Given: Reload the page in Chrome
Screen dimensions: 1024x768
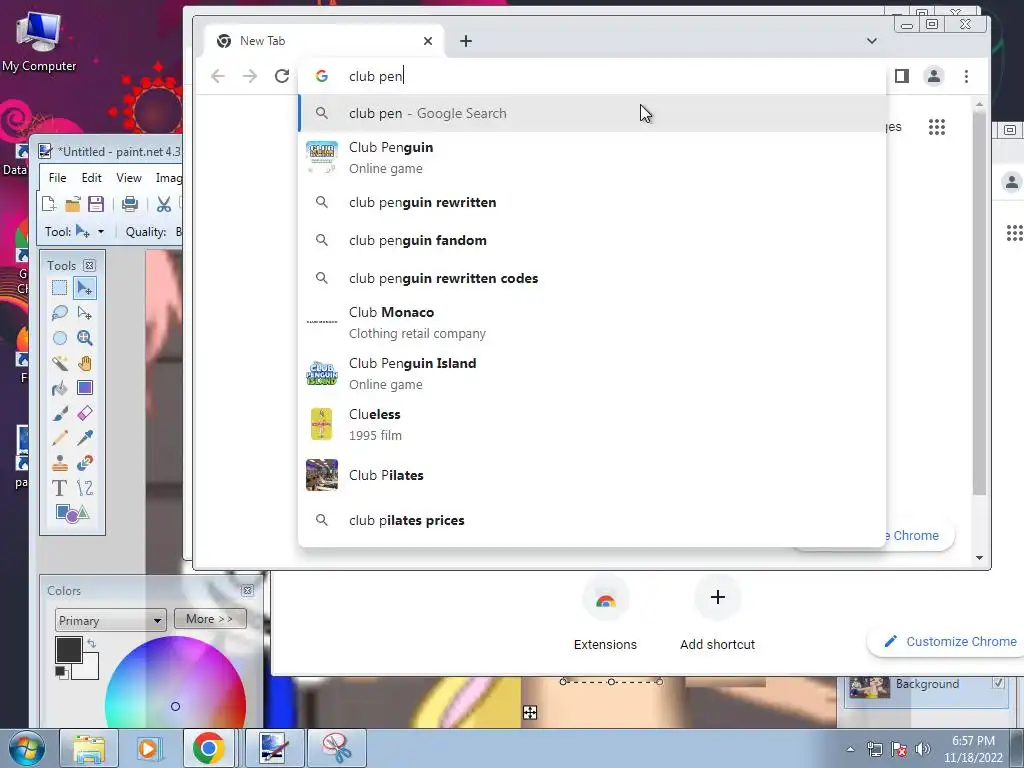Looking at the screenshot, I should [x=281, y=76].
